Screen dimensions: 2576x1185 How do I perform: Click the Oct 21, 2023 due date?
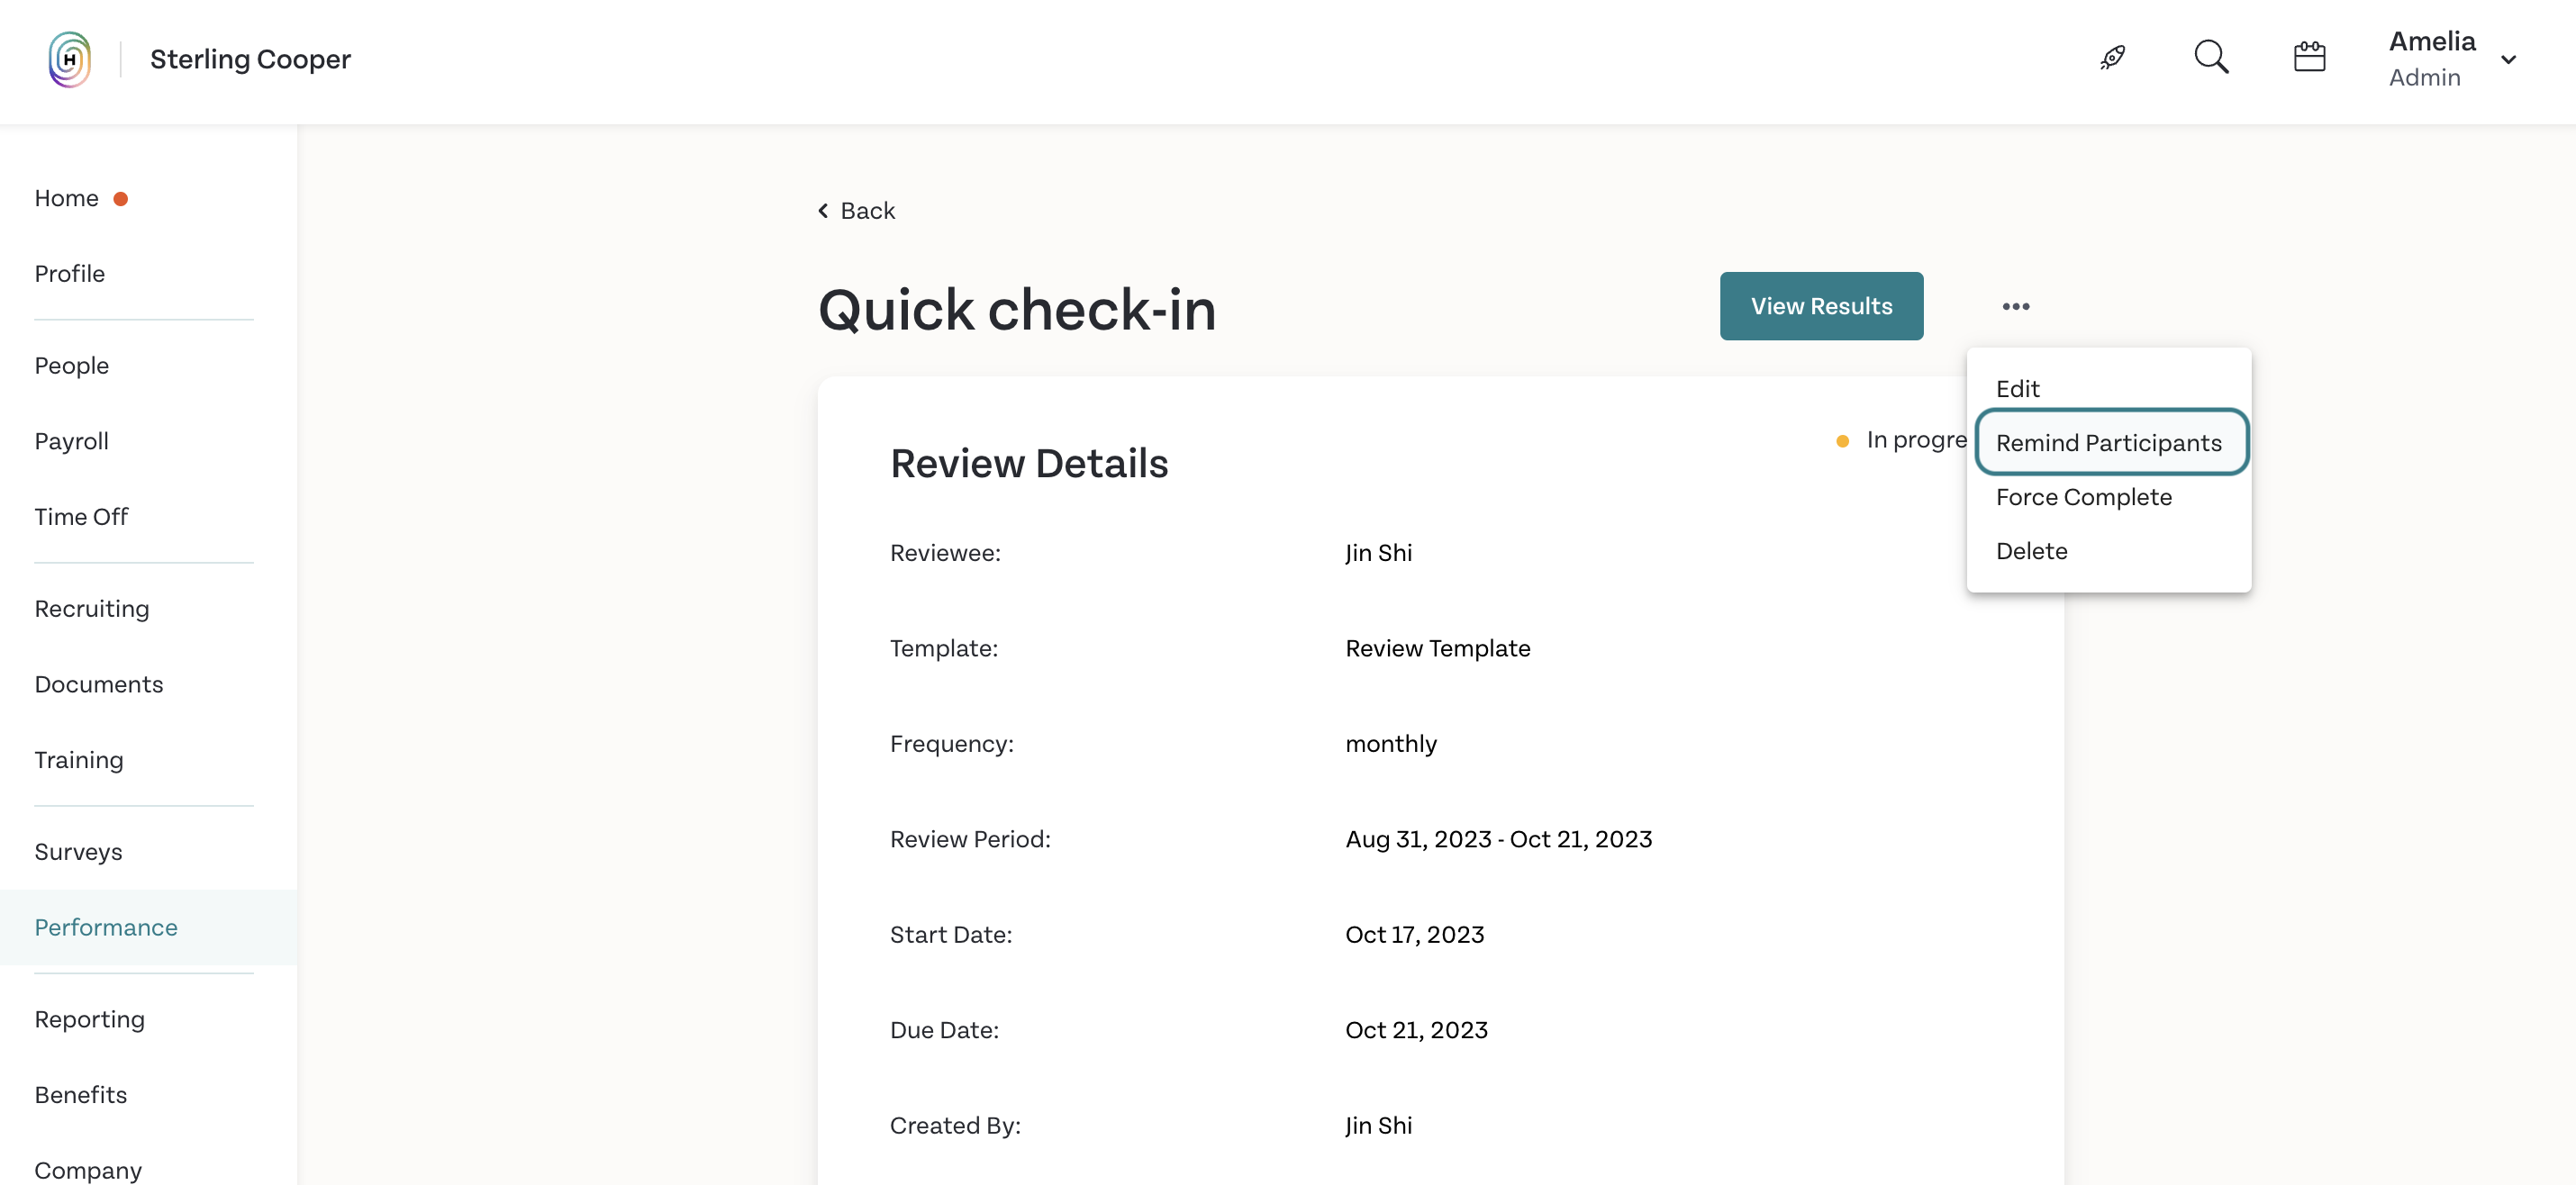[1416, 1030]
